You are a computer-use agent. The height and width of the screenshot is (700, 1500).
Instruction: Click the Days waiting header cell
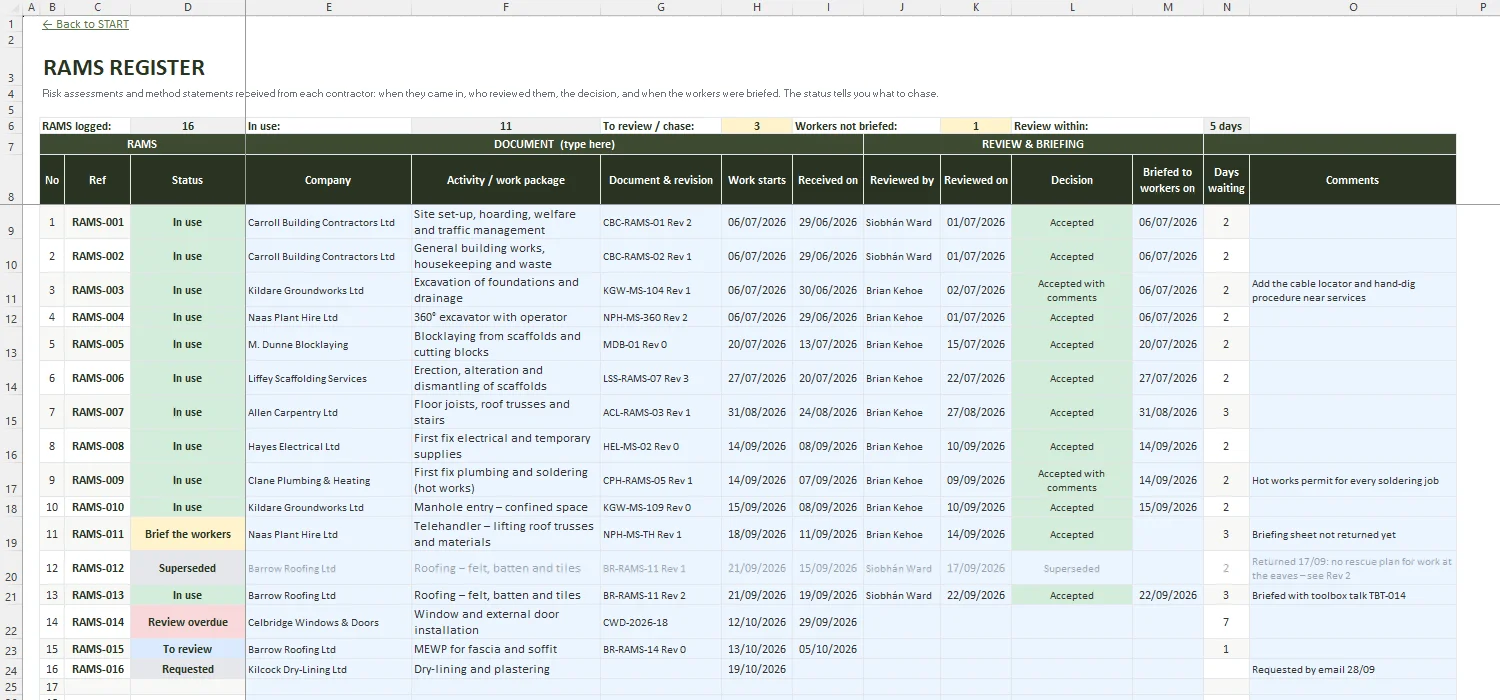click(1226, 180)
